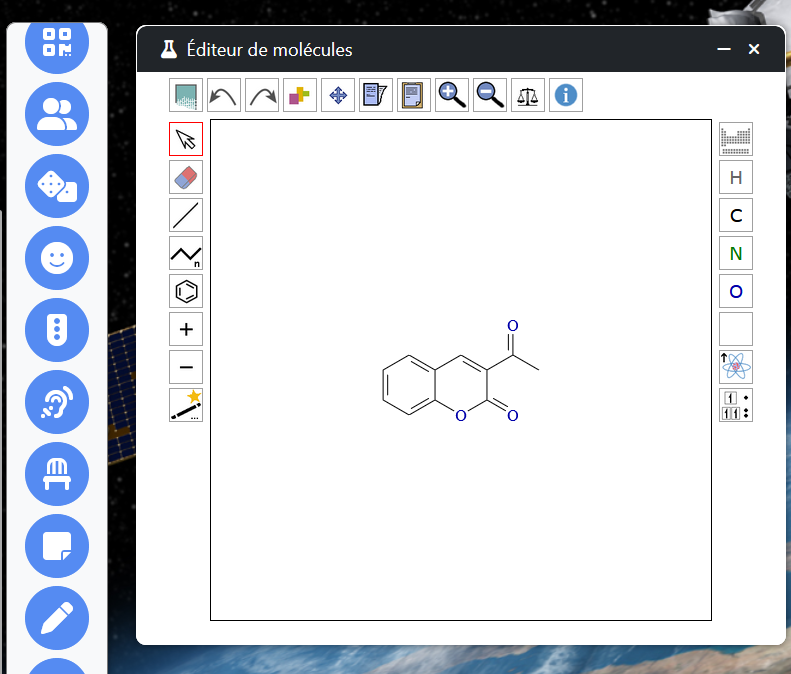The image size is (791, 674).
Task: Choose the single bond line tool
Action: pos(186,215)
